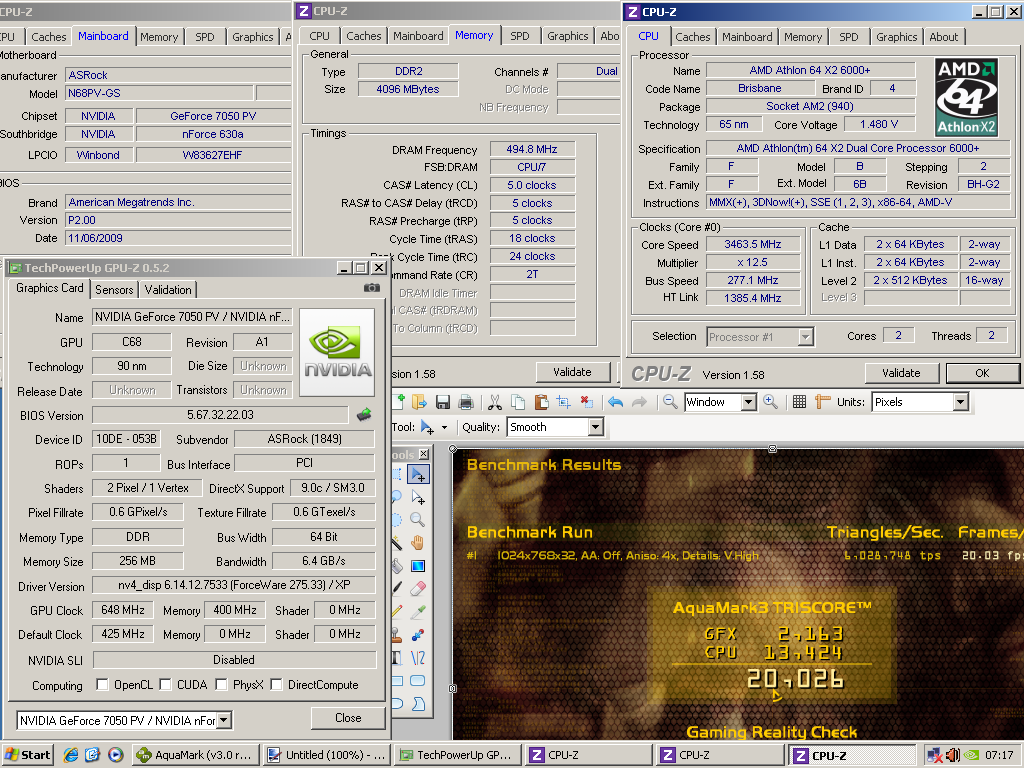This screenshot has height=768, width=1024.
Task: Click Validate in the middle CPU-Z Memory window
Action: [573, 372]
